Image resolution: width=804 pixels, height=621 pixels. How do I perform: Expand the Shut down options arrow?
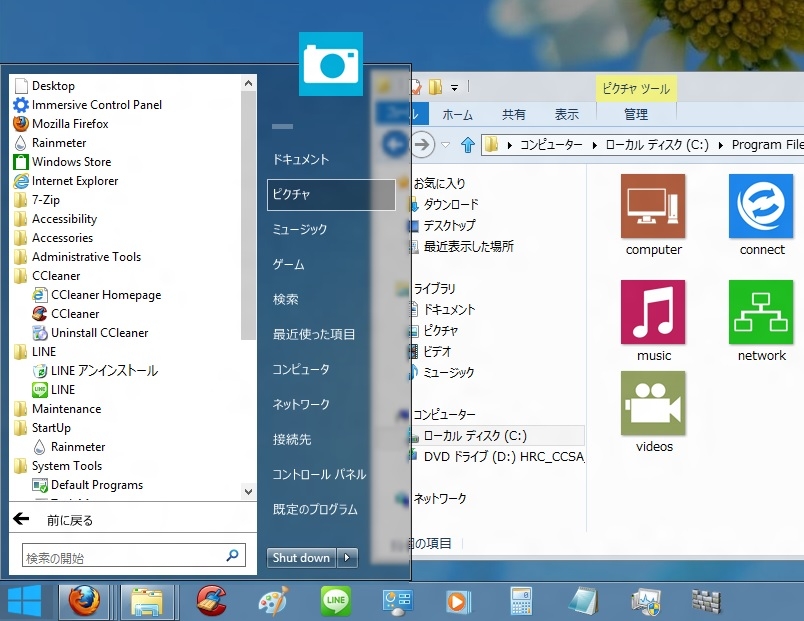[347, 558]
